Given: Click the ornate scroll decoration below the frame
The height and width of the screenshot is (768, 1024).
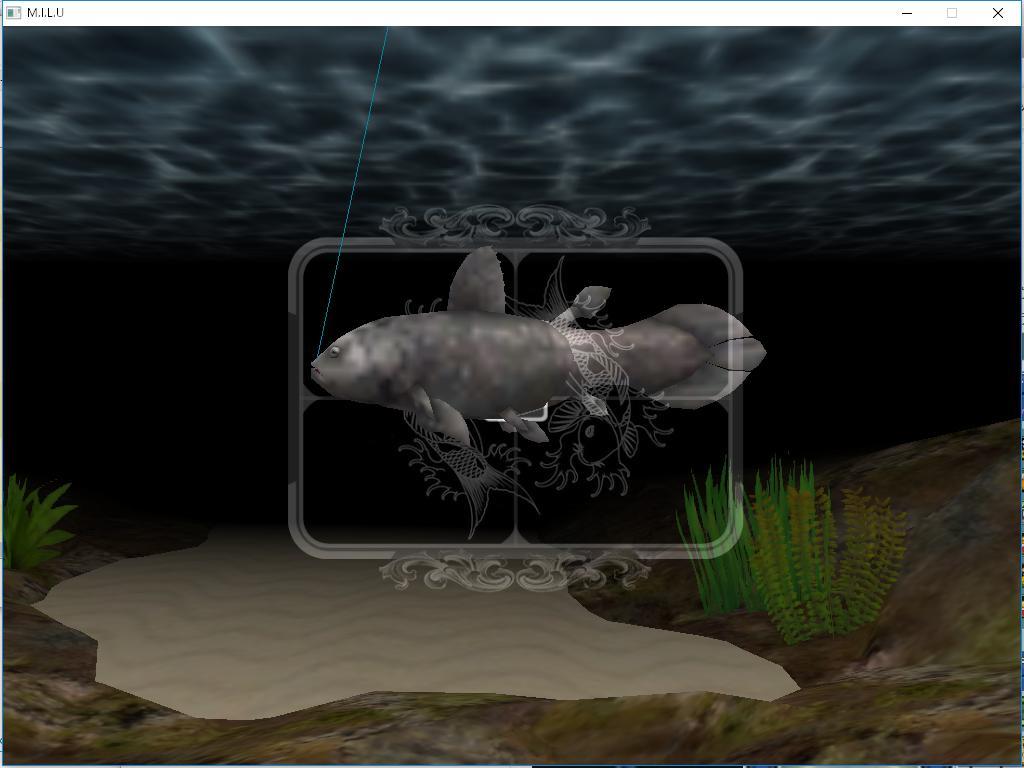Looking at the screenshot, I should (514, 572).
